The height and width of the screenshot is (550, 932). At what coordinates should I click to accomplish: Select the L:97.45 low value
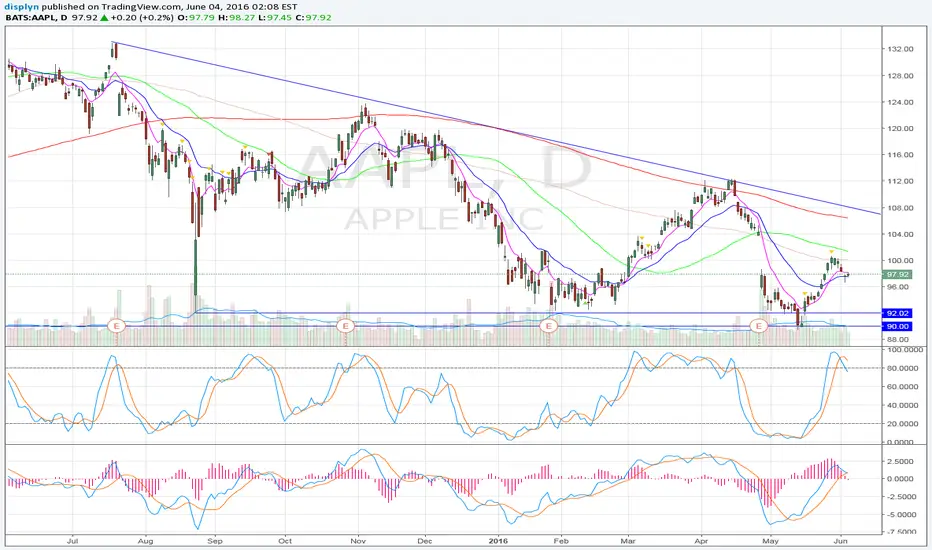(274, 18)
